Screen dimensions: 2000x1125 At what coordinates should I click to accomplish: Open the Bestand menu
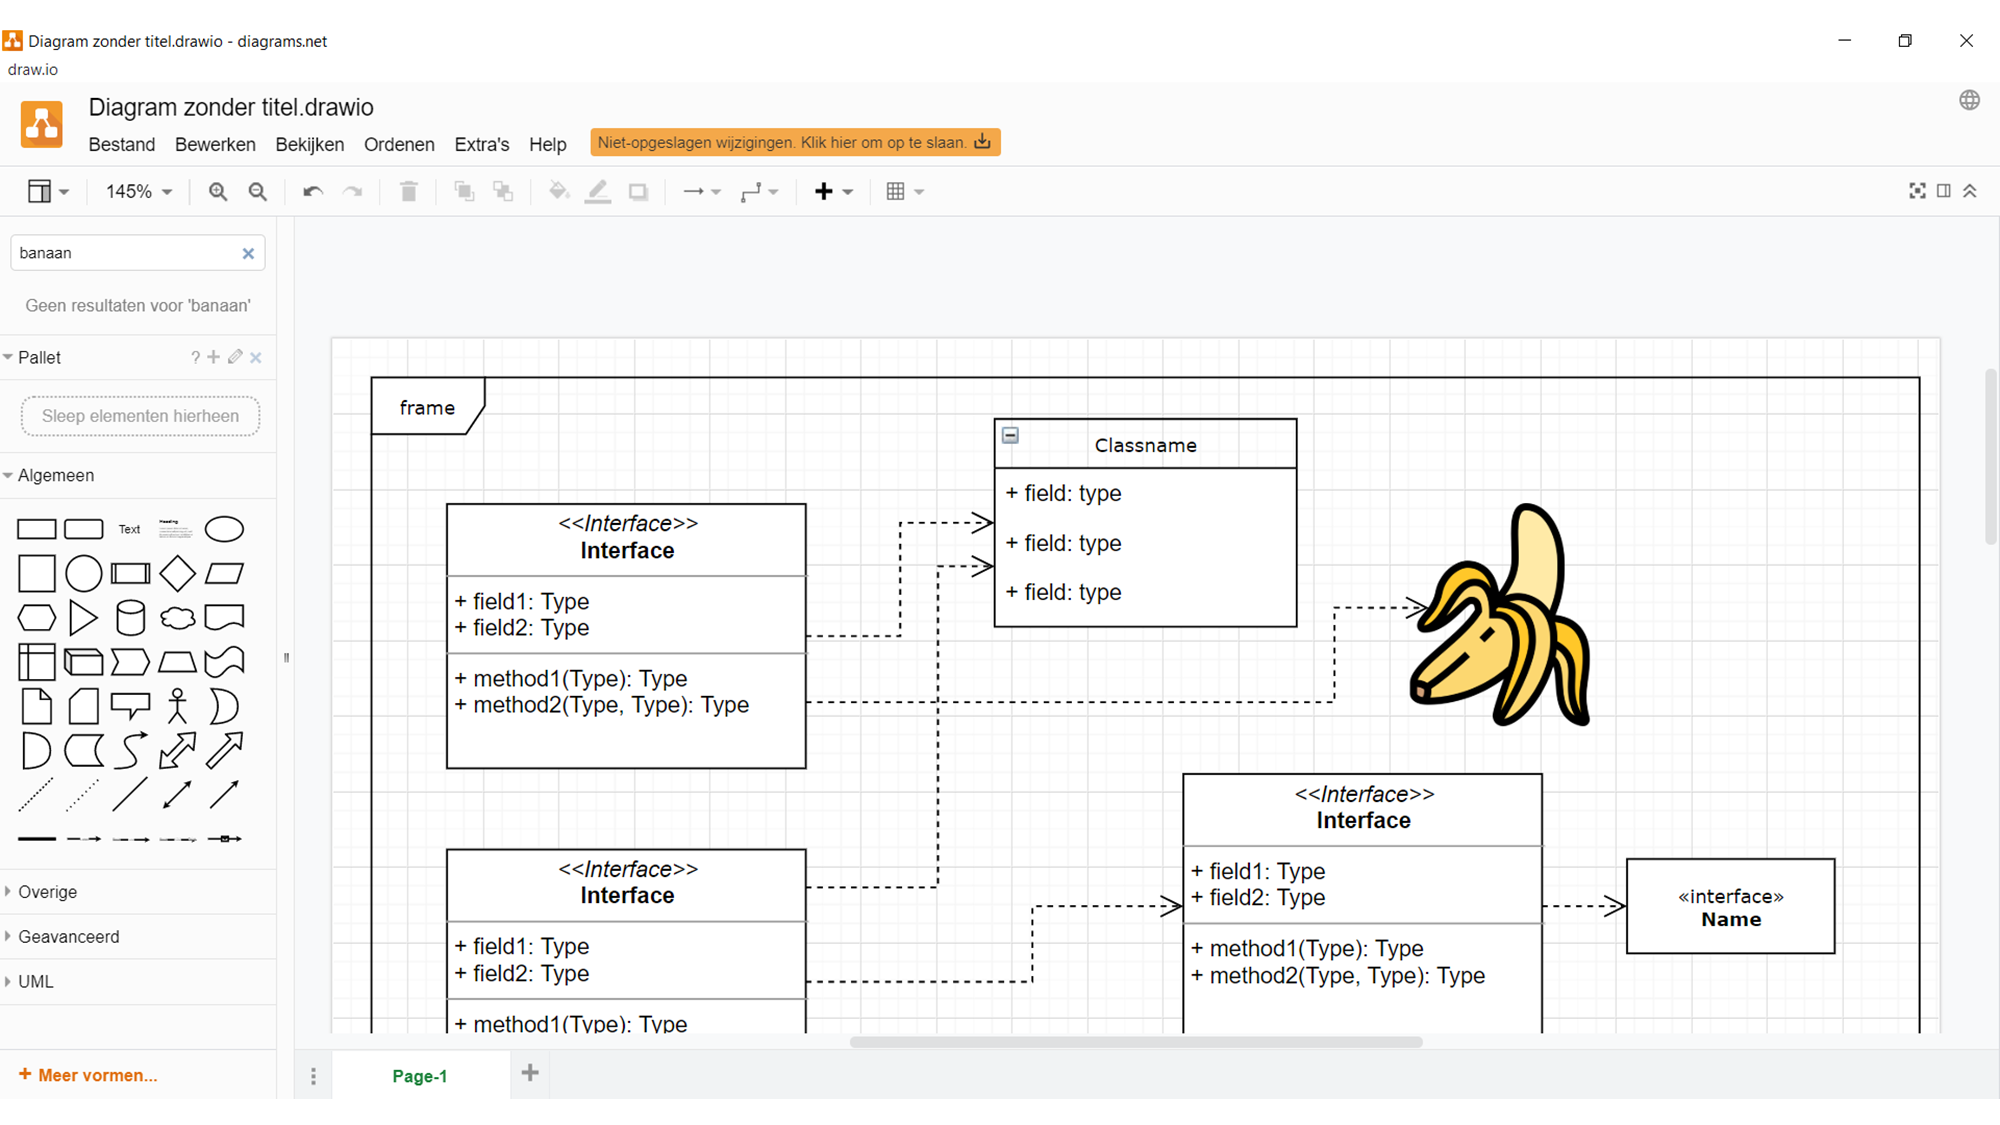pos(122,144)
